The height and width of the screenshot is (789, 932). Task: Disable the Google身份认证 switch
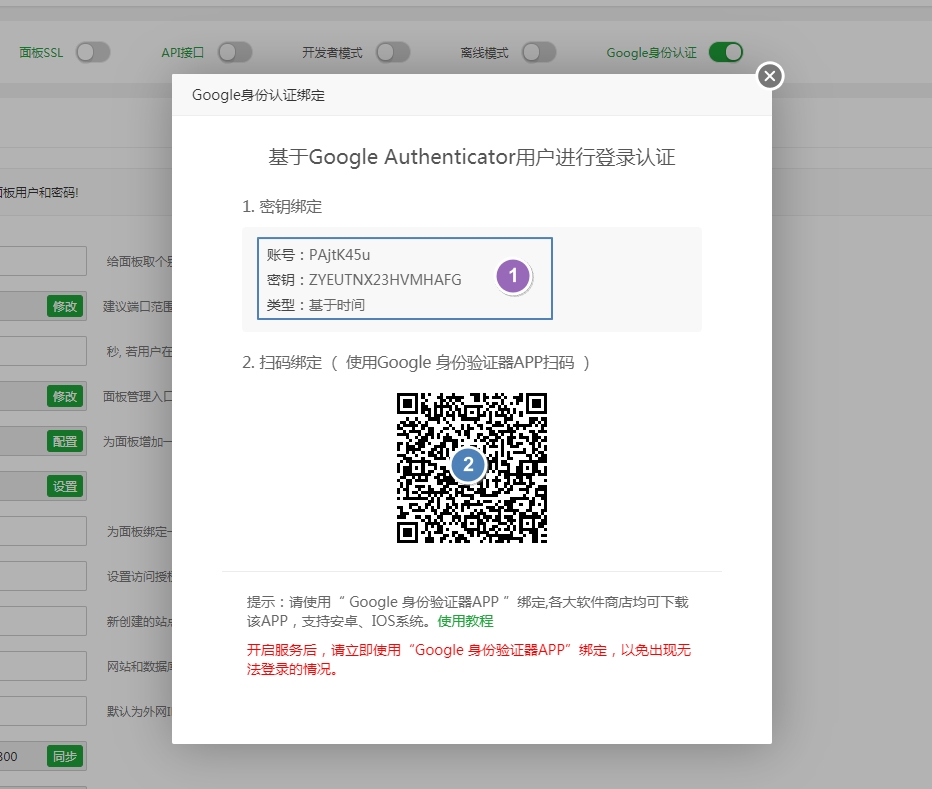coord(726,52)
